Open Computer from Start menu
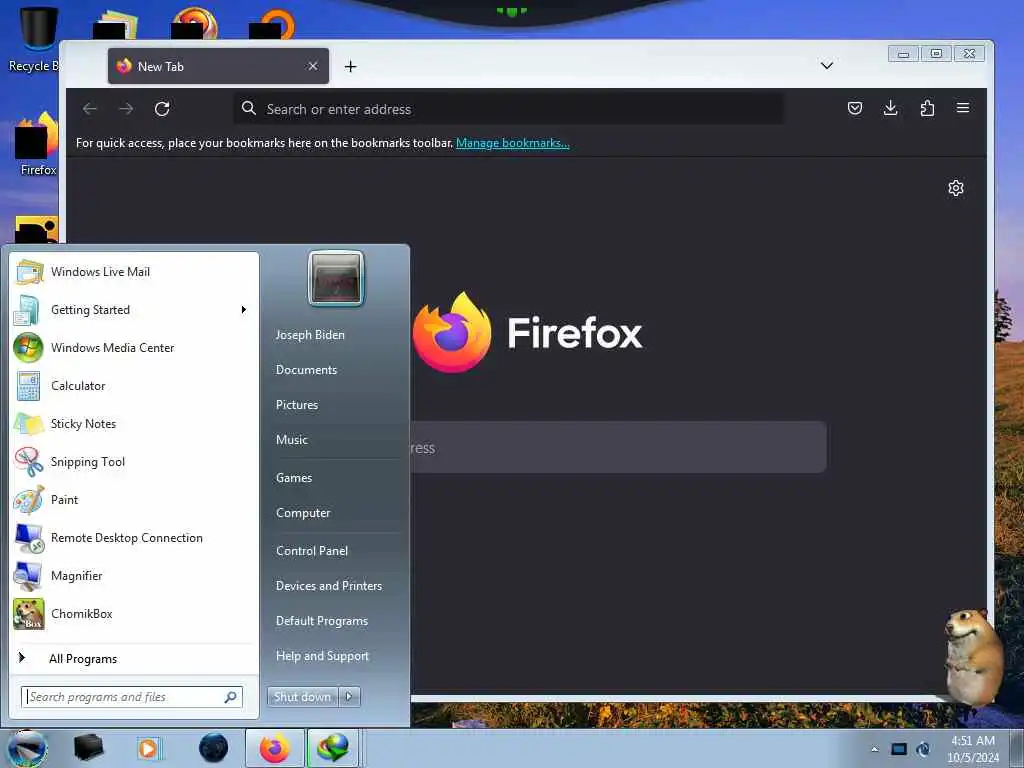1024x768 pixels. pos(303,513)
